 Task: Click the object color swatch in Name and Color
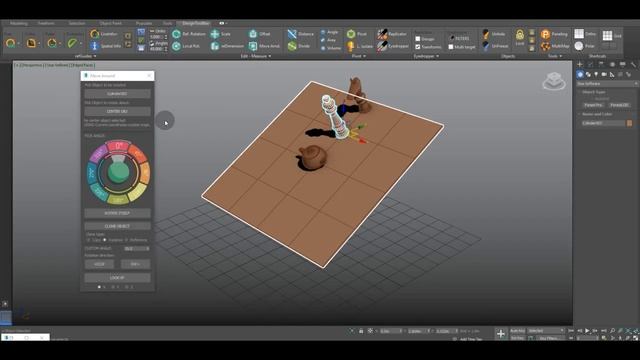pos(629,123)
